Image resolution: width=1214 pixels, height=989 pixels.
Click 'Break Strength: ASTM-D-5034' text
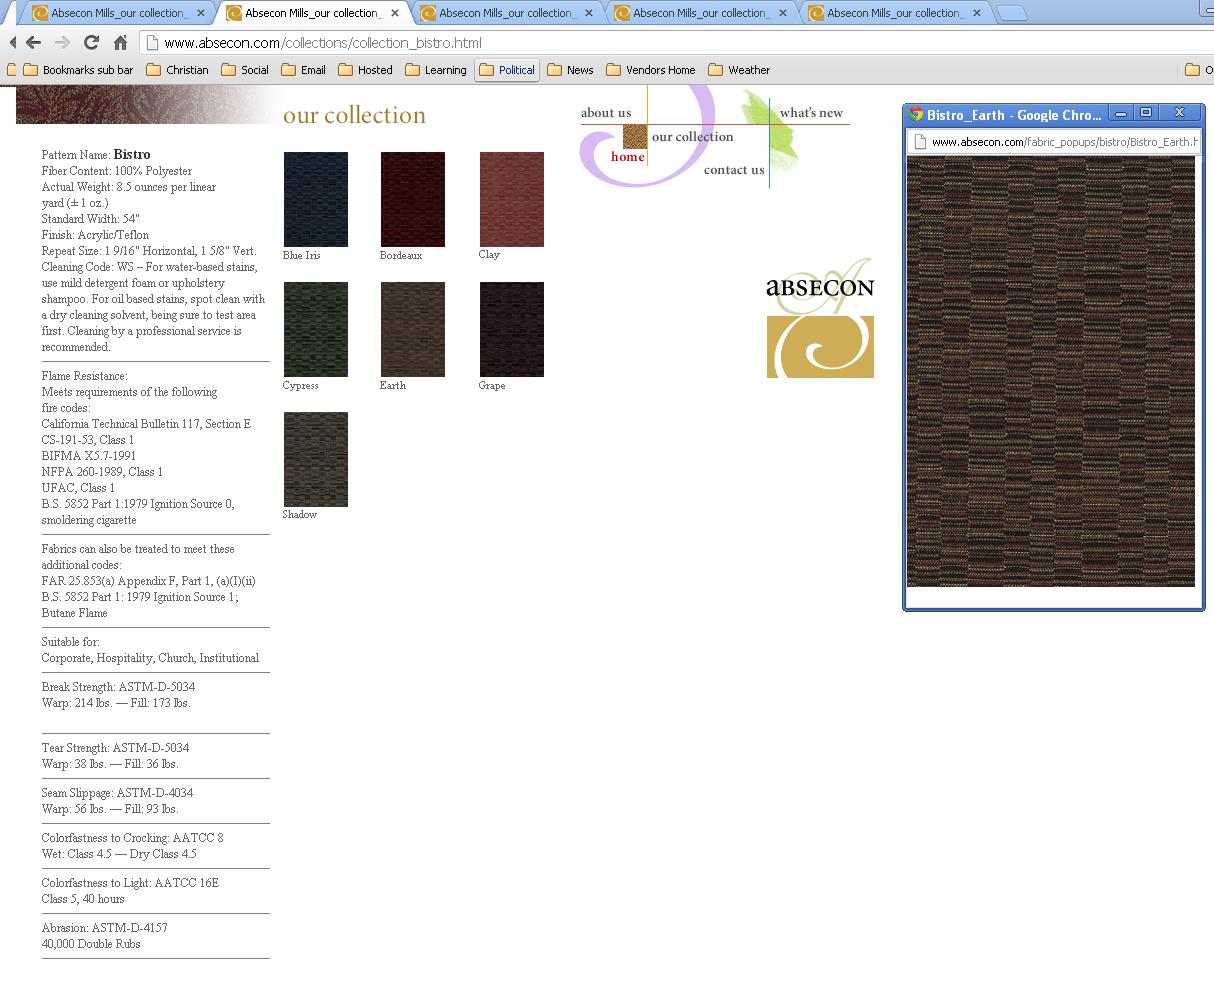tap(118, 687)
